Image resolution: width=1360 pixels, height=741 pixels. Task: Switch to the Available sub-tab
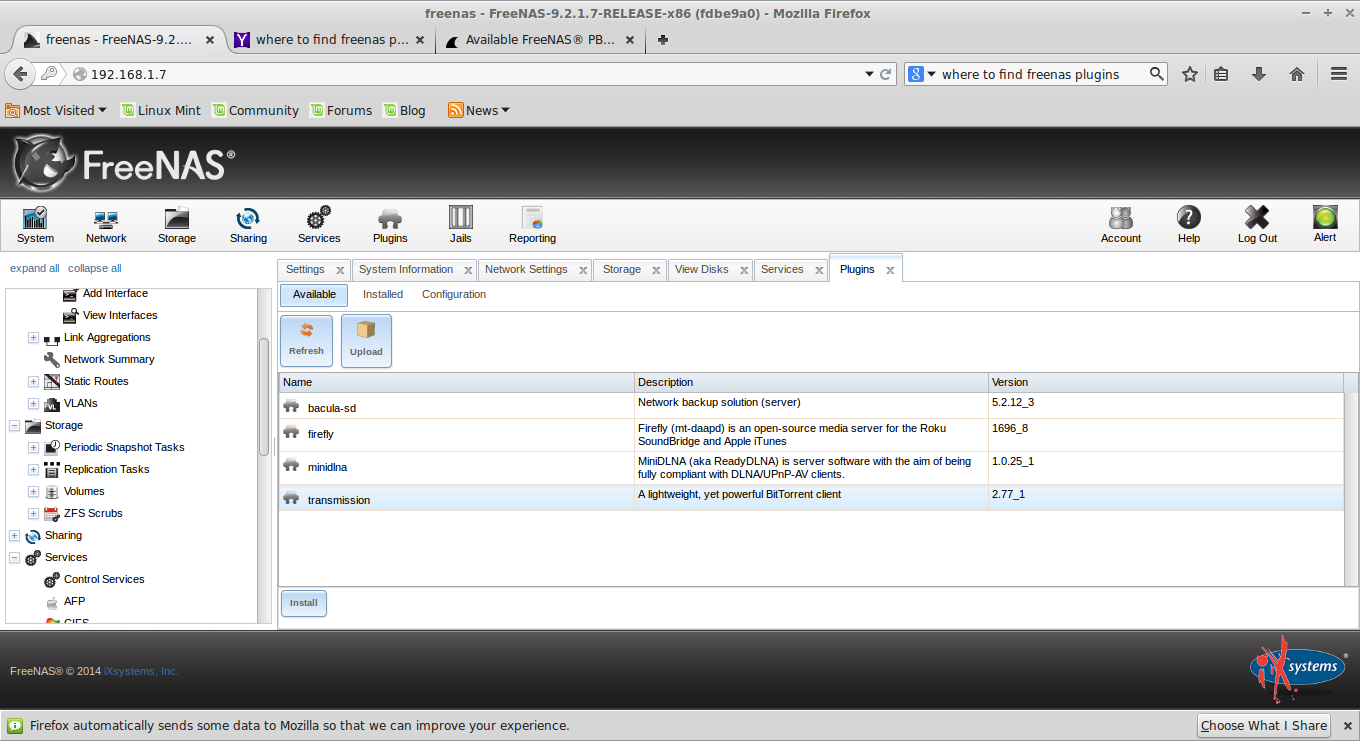pyautogui.click(x=314, y=295)
